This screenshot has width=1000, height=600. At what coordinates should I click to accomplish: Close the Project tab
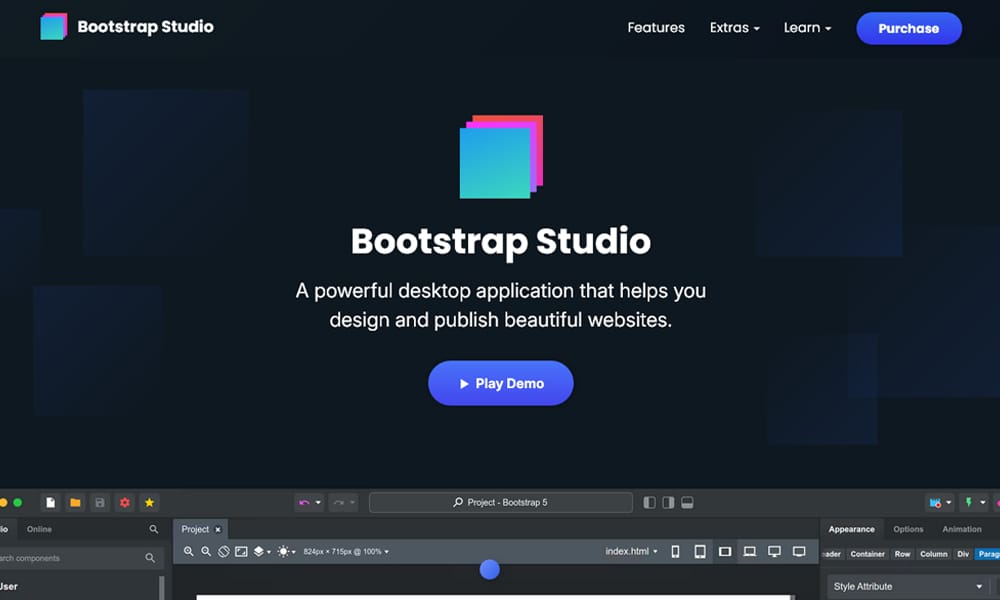point(217,529)
